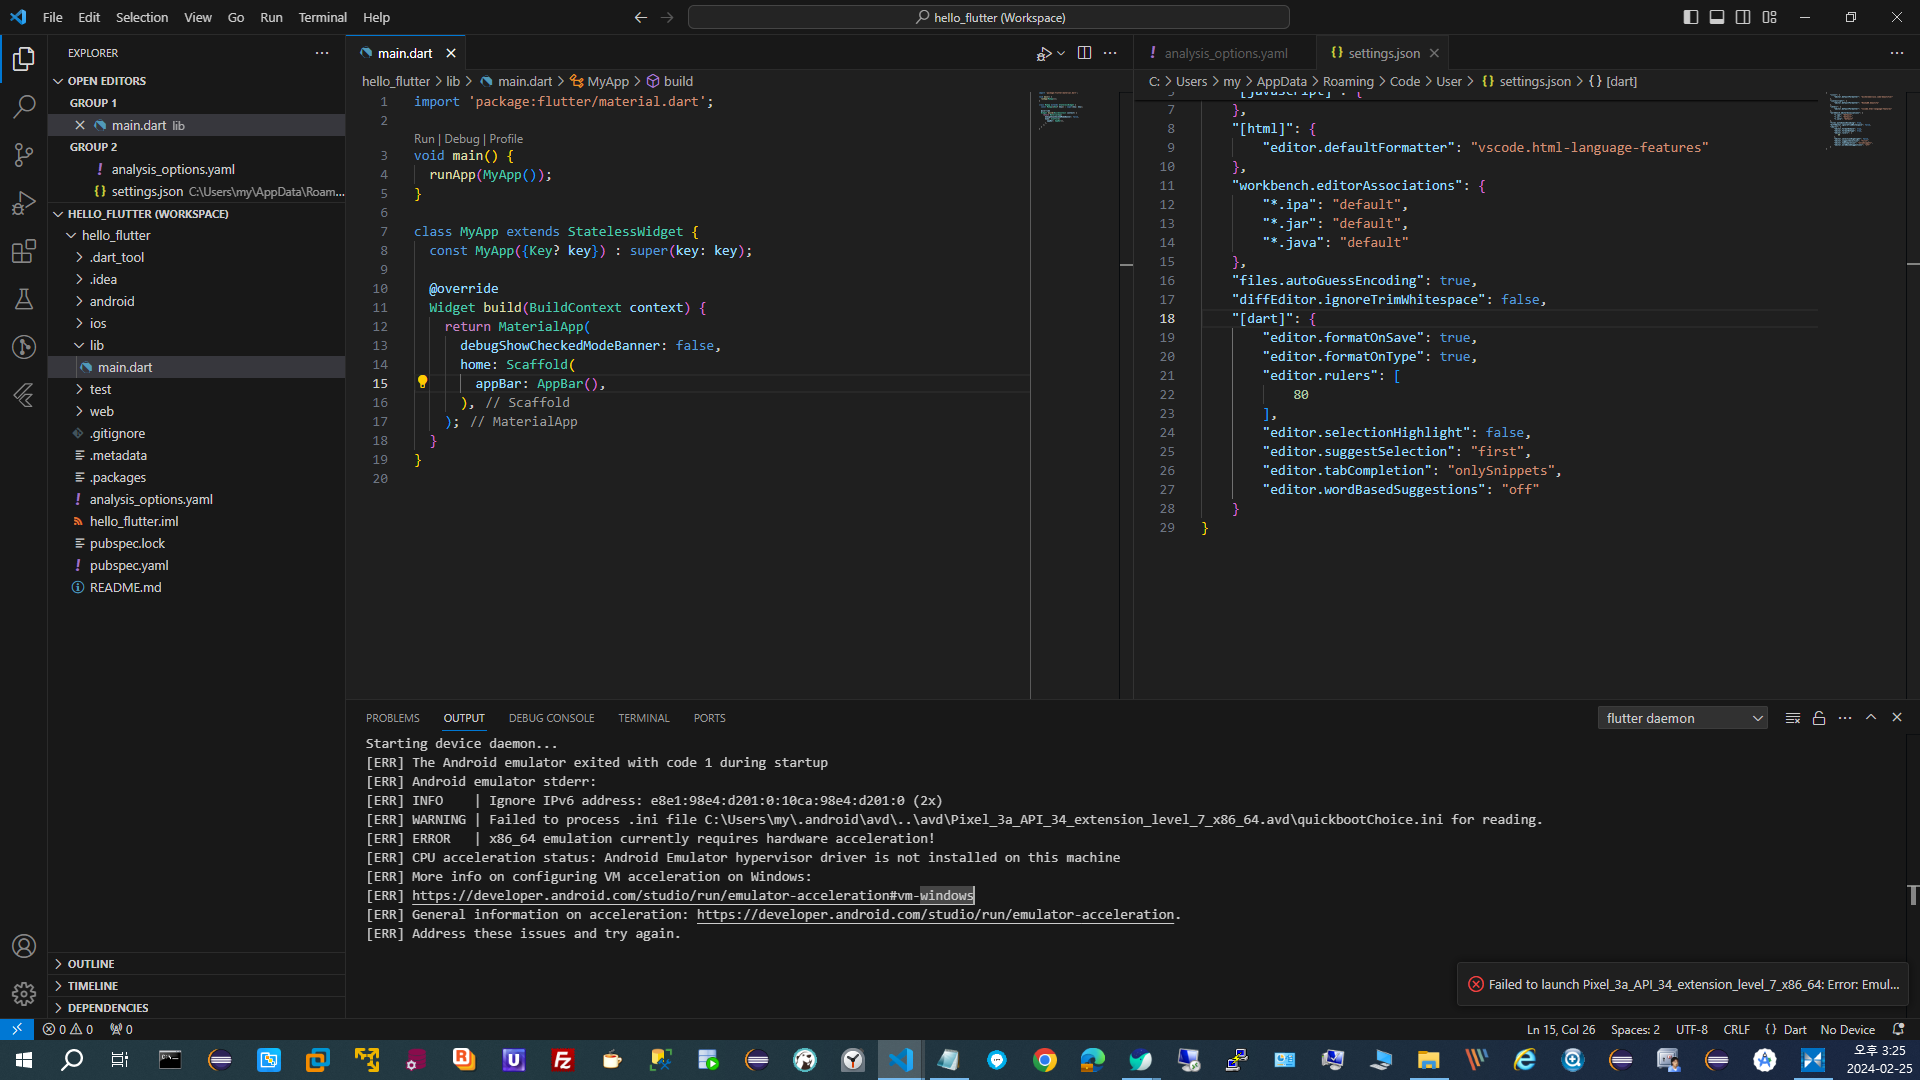Customize layout icon in title bar
Image resolution: width=1920 pixels, height=1080 pixels.
point(1770,17)
